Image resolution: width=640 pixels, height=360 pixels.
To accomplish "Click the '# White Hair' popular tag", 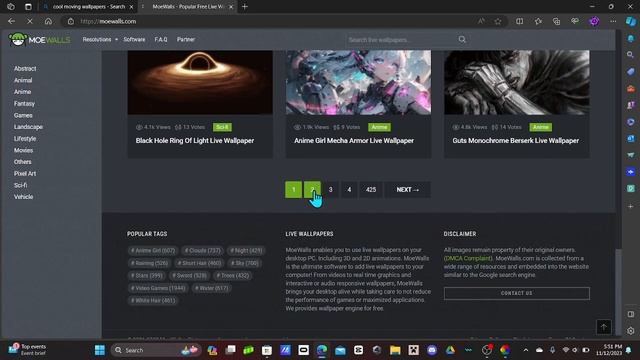I will [x=153, y=300].
